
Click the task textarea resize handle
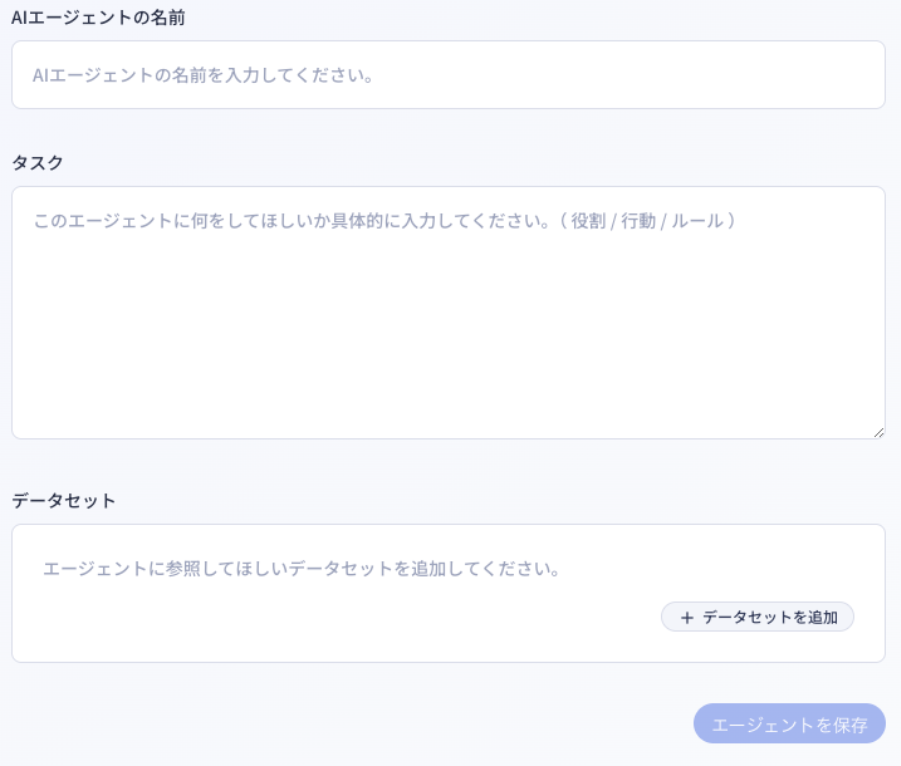pyautogui.click(x=878, y=431)
